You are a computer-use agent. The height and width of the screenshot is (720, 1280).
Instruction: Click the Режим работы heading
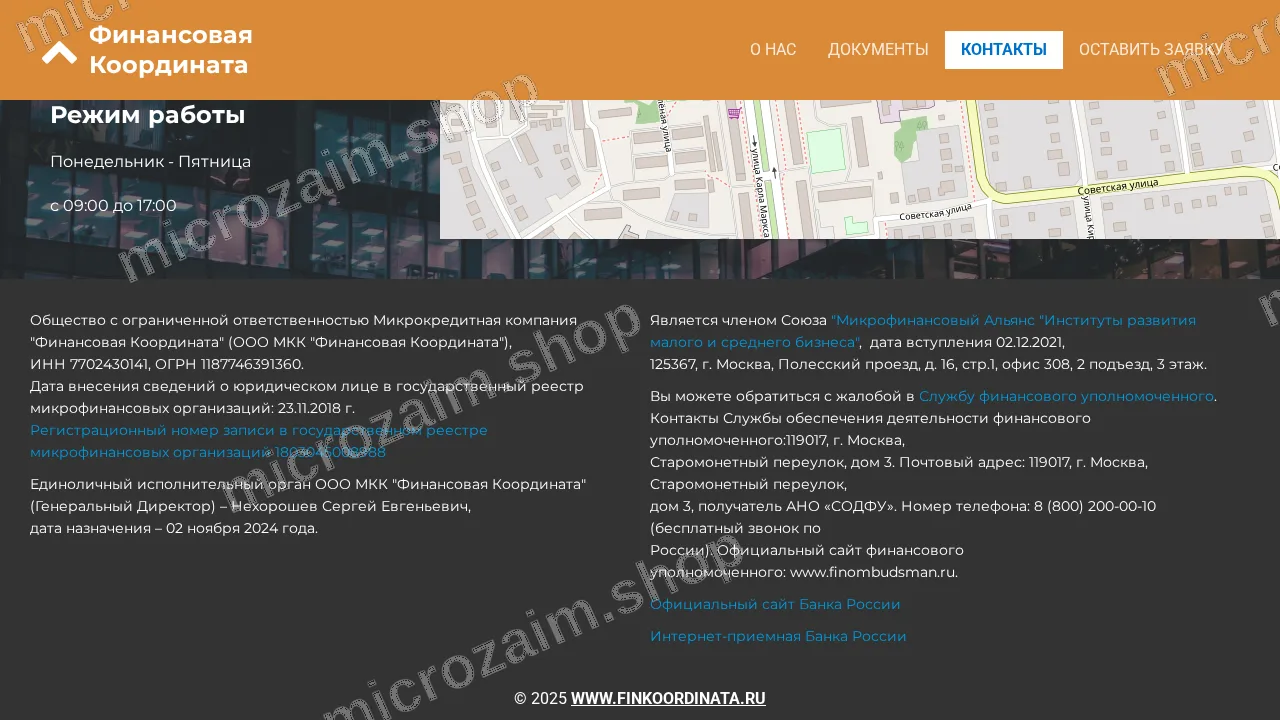pyautogui.click(x=148, y=115)
